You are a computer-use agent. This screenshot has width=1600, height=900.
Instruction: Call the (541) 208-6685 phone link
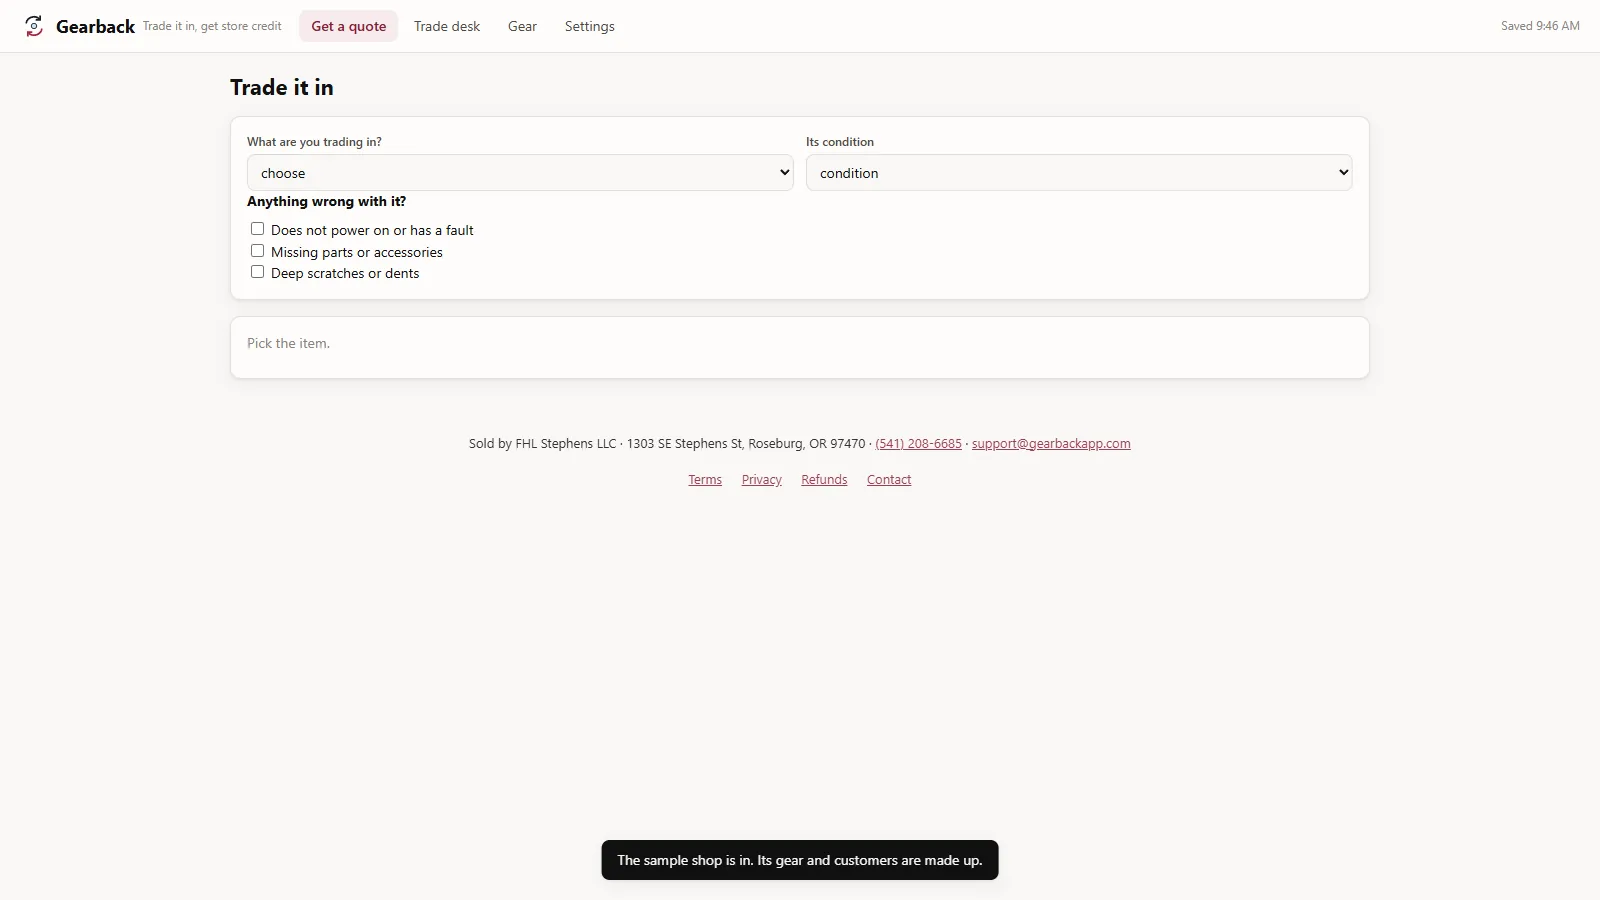(918, 444)
